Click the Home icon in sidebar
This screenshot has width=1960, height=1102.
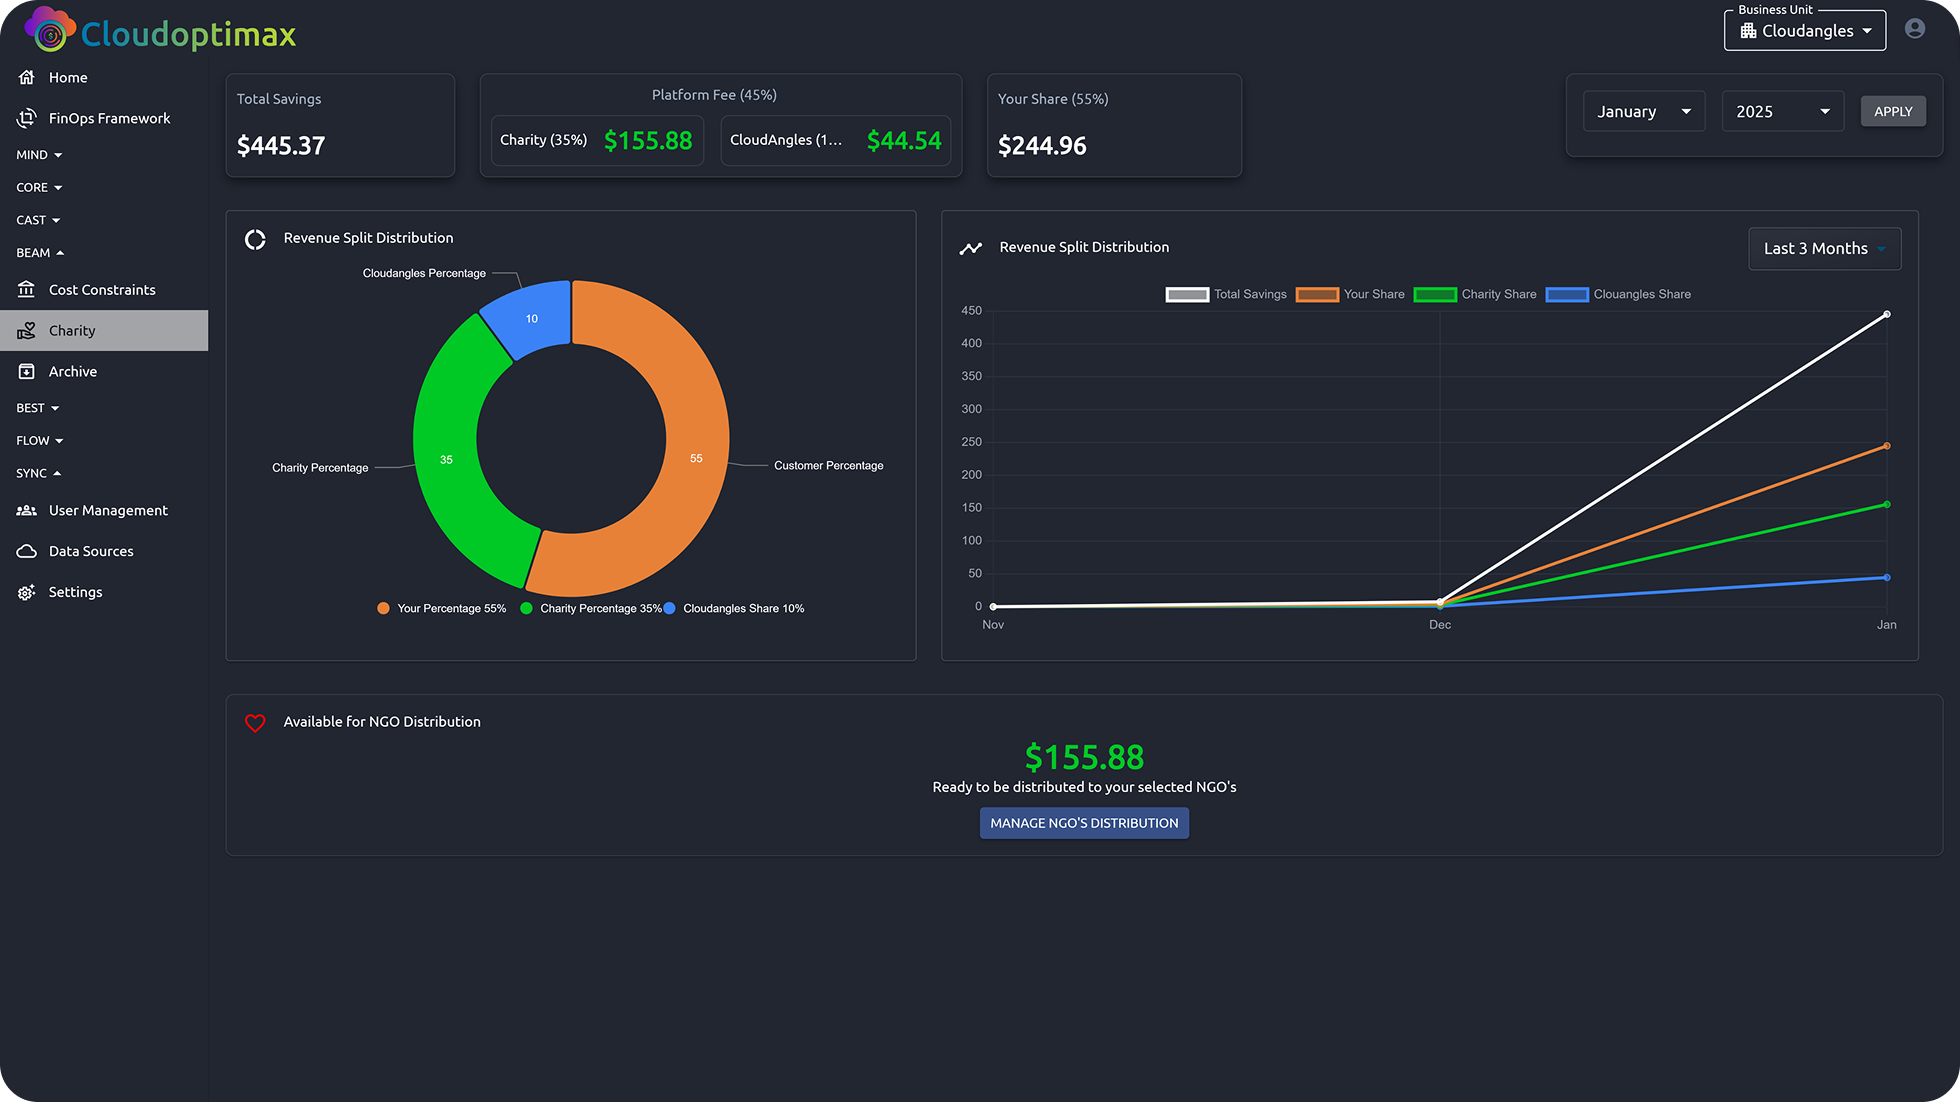pyautogui.click(x=27, y=78)
